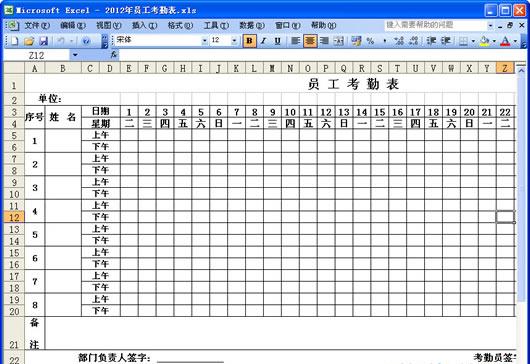The height and width of the screenshot is (364, 530).
Task: Open the 文件 menu
Action: pyautogui.click(x=37, y=25)
